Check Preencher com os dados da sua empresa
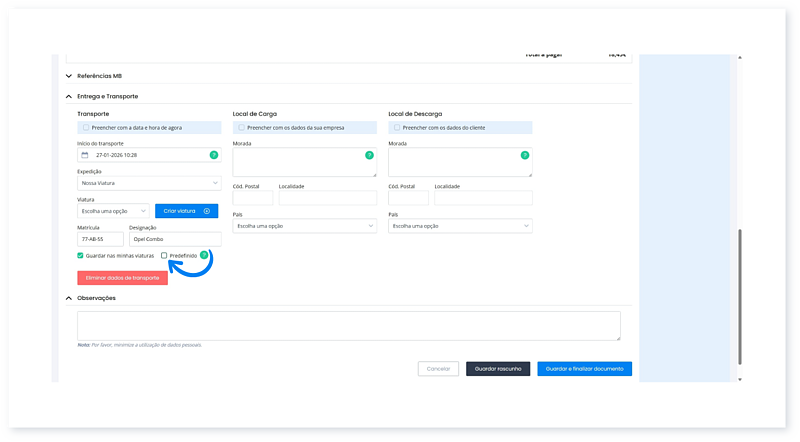The height and width of the screenshot is (442, 800). click(x=241, y=128)
